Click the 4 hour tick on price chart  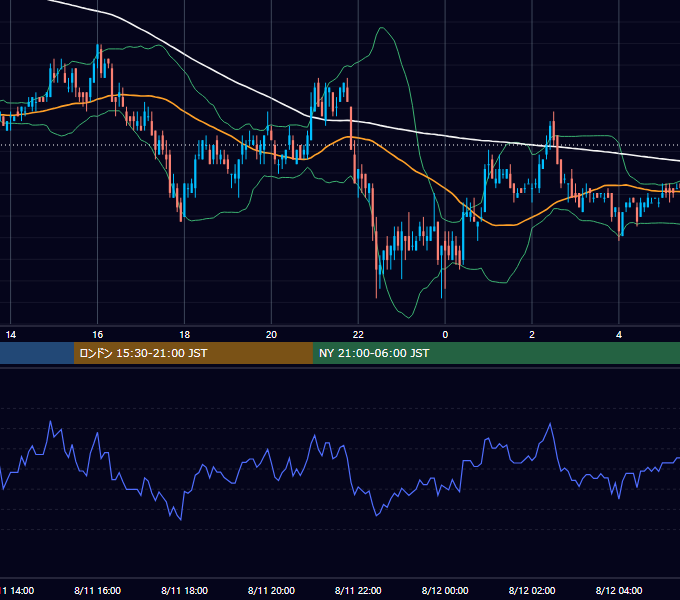[619, 334]
